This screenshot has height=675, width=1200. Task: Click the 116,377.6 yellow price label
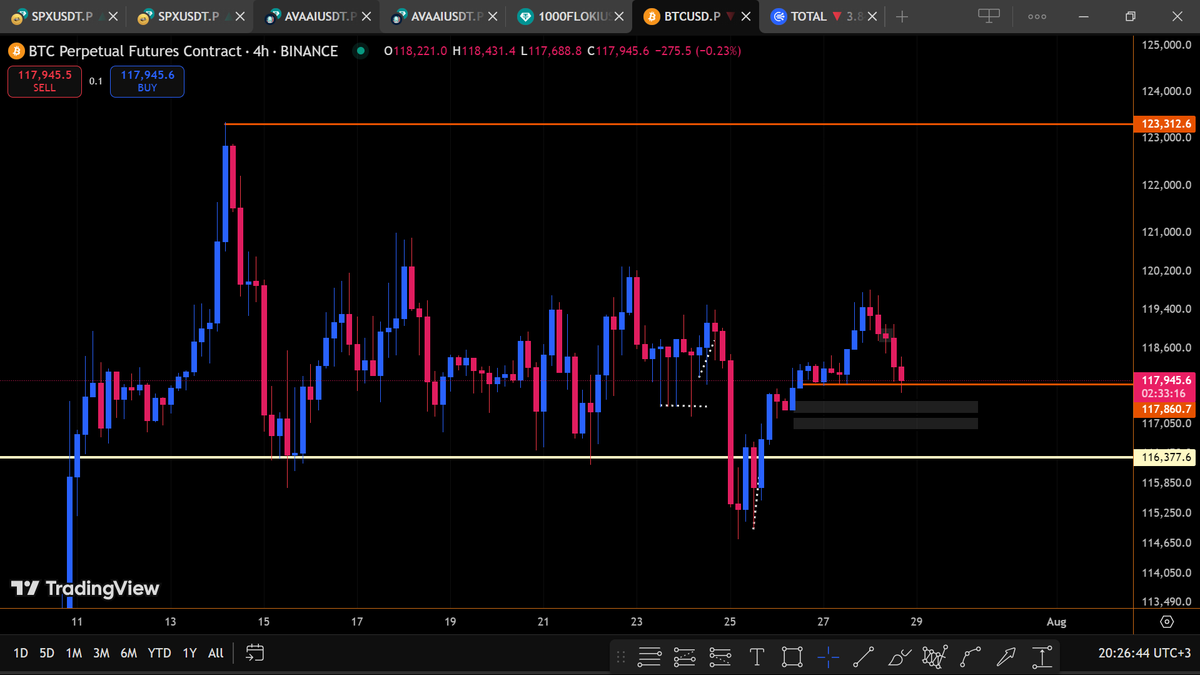(1165, 457)
